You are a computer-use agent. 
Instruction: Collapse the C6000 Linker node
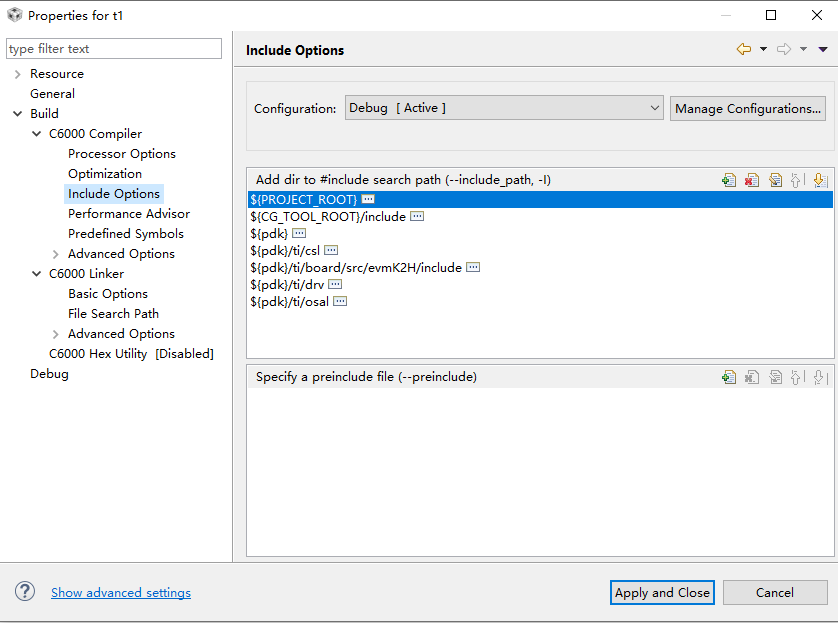37,274
